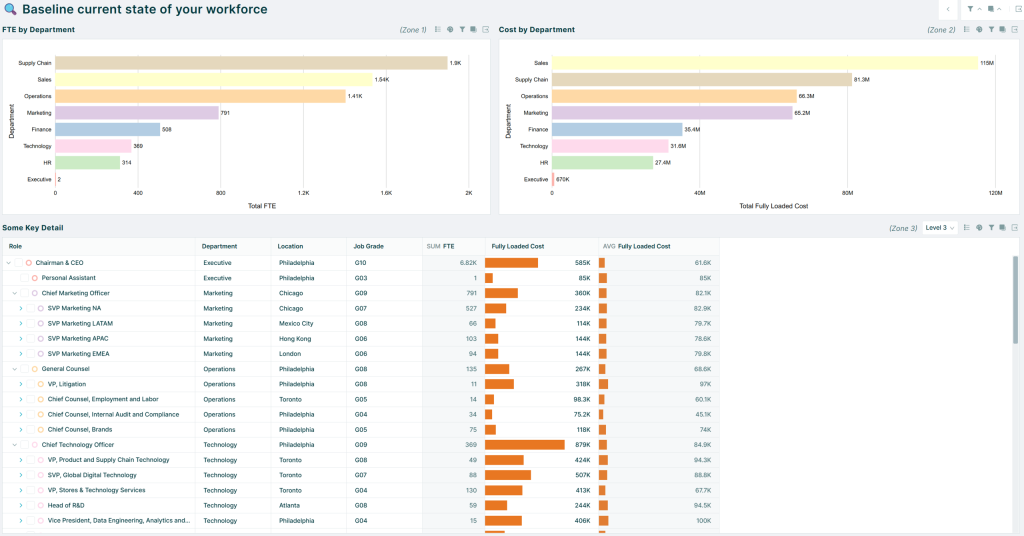
Task: Click 'Hong Kong' location cell
Action: (x=295, y=338)
